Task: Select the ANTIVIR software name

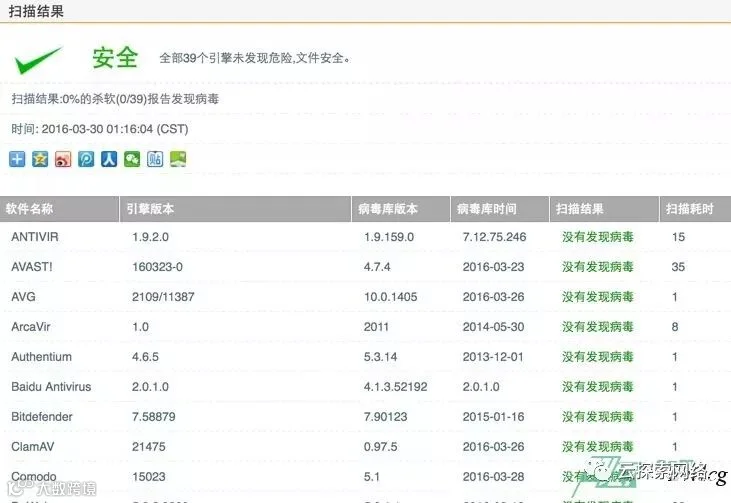Action: tap(35, 237)
